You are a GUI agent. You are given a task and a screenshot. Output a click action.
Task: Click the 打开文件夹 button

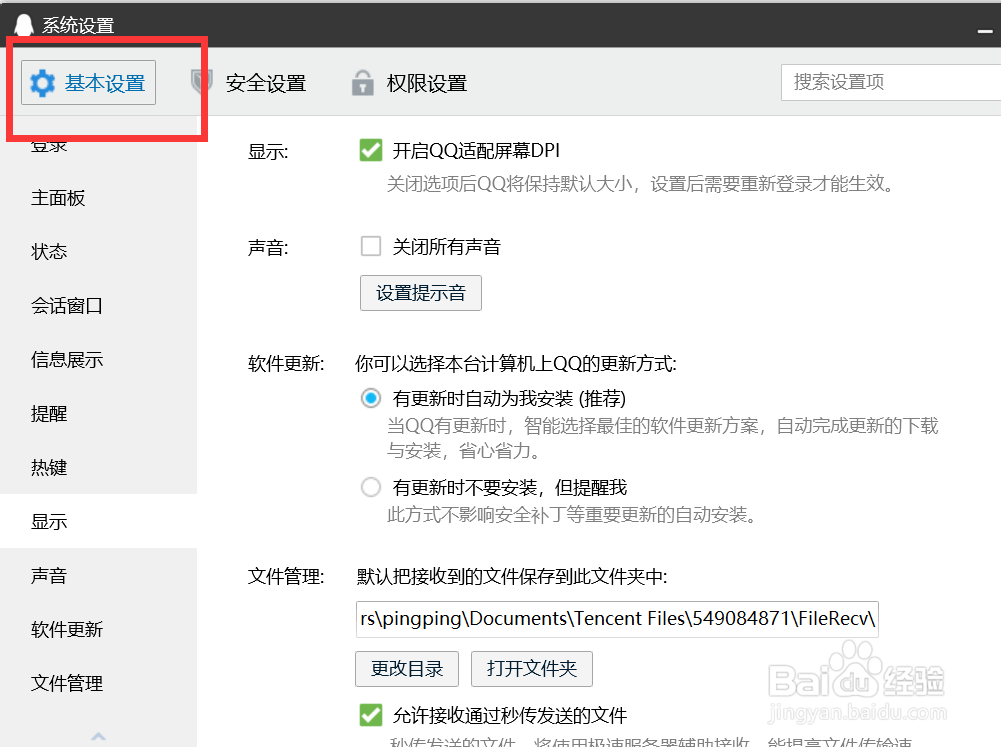click(532, 669)
